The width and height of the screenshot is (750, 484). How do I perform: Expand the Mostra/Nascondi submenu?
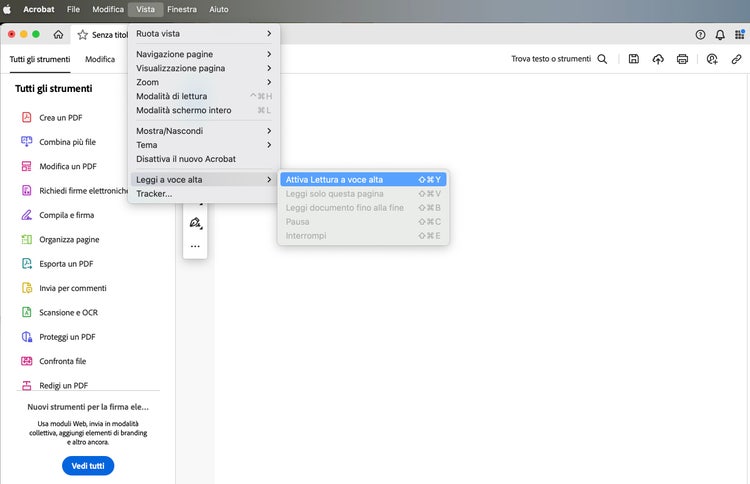(204, 131)
